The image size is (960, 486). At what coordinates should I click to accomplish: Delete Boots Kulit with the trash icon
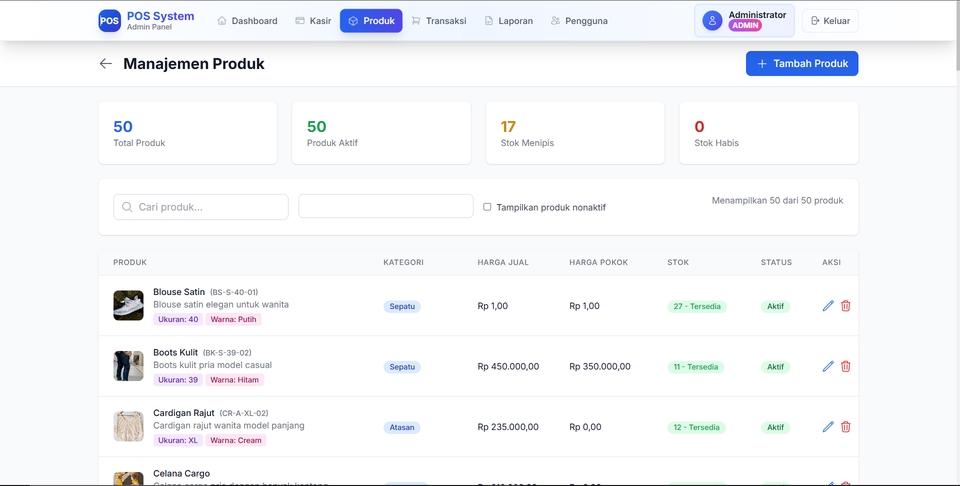(846, 367)
